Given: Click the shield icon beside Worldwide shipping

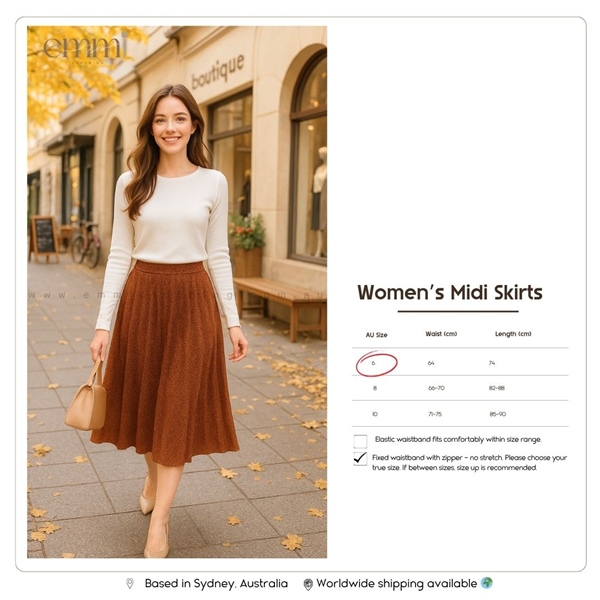Looking at the screenshot, I should (308, 584).
